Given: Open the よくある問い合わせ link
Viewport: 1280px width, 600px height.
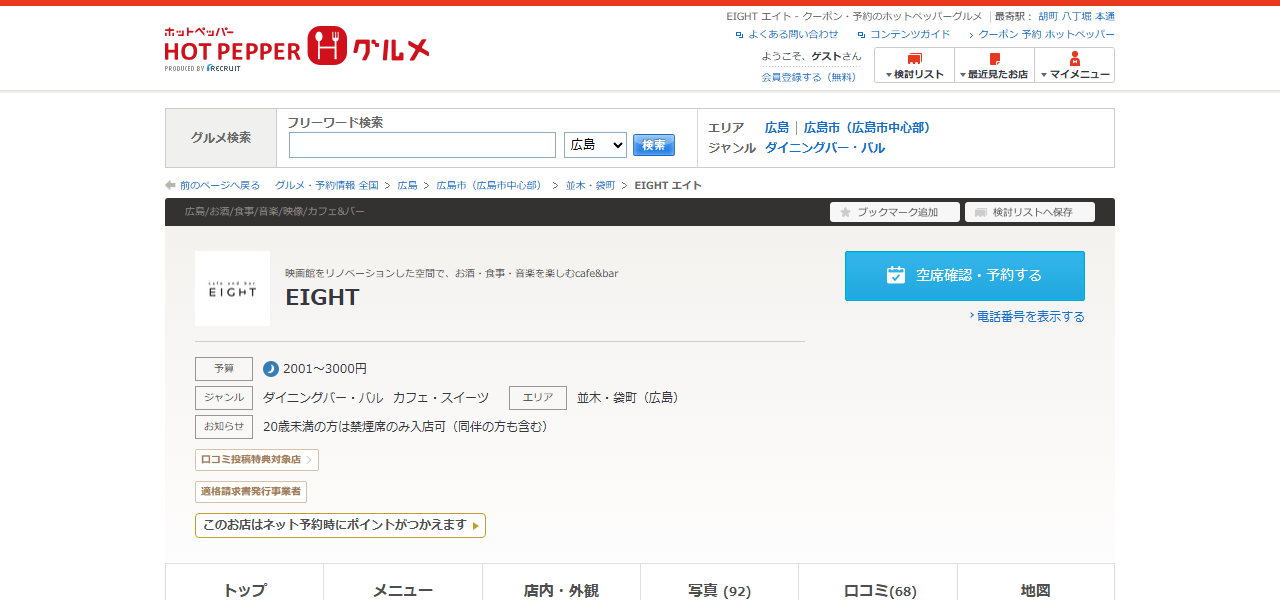Looking at the screenshot, I should (793, 34).
